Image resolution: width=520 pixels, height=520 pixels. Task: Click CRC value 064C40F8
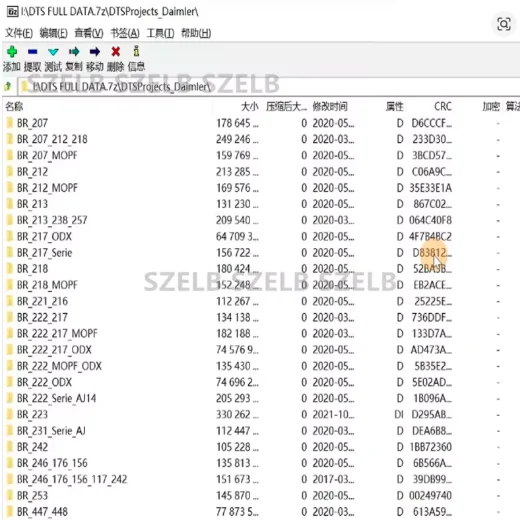pos(430,220)
